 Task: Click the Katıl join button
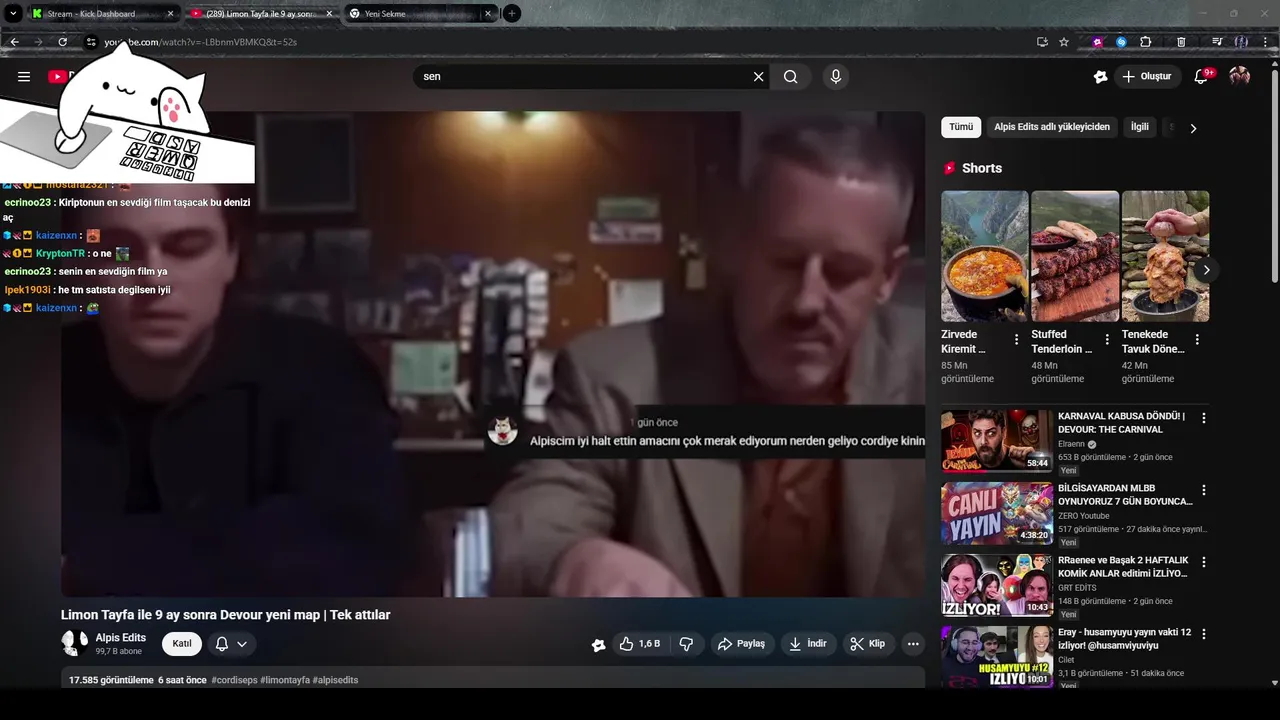(182, 644)
